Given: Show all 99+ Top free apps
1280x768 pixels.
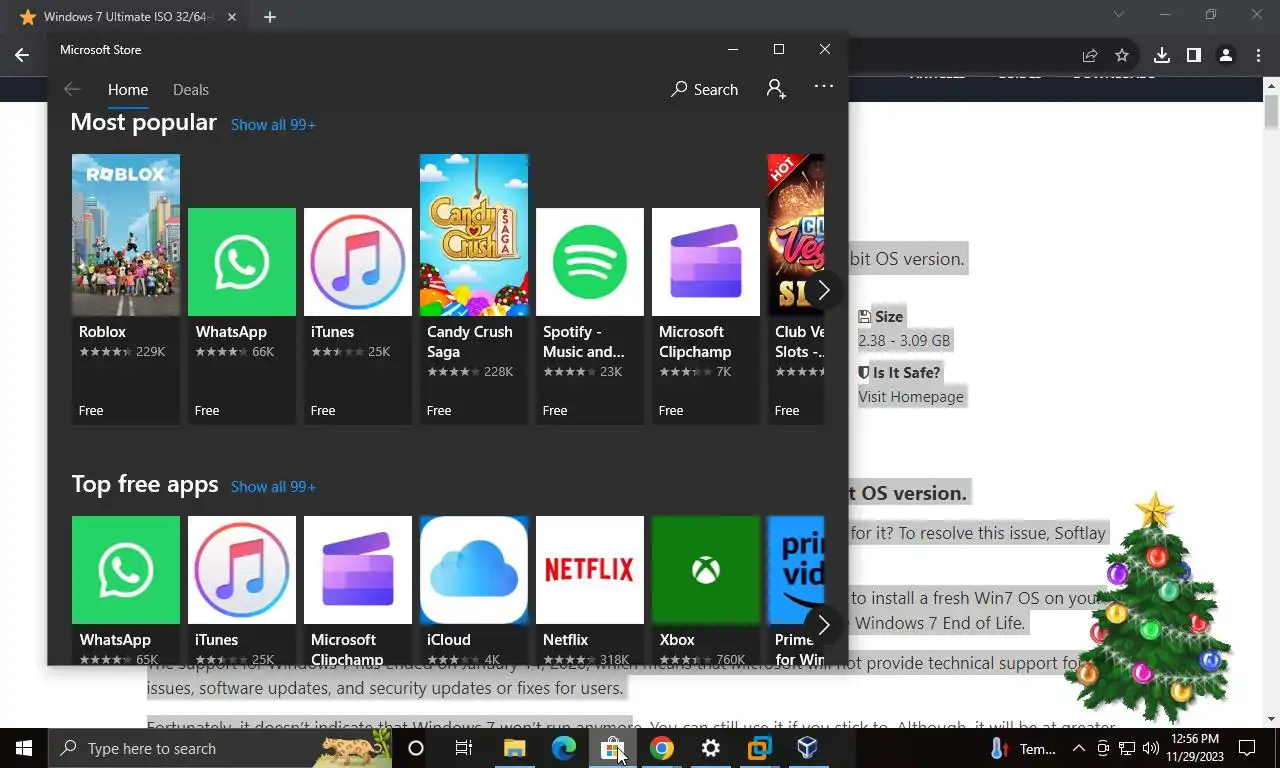Looking at the screenshot, I should [273, 487].
